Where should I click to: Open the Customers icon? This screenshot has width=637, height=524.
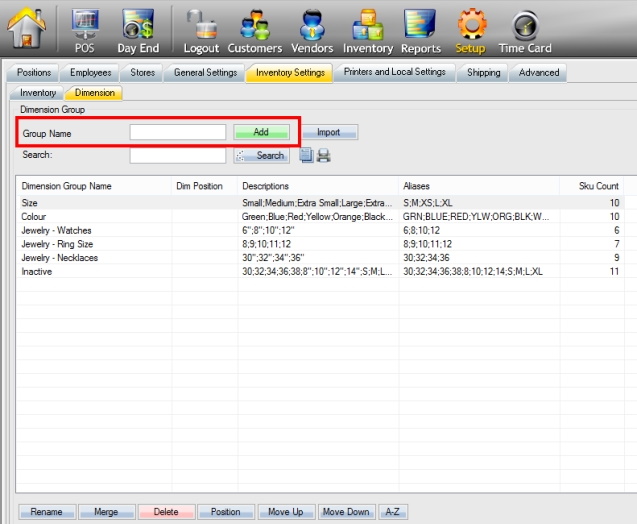point(255,31)
